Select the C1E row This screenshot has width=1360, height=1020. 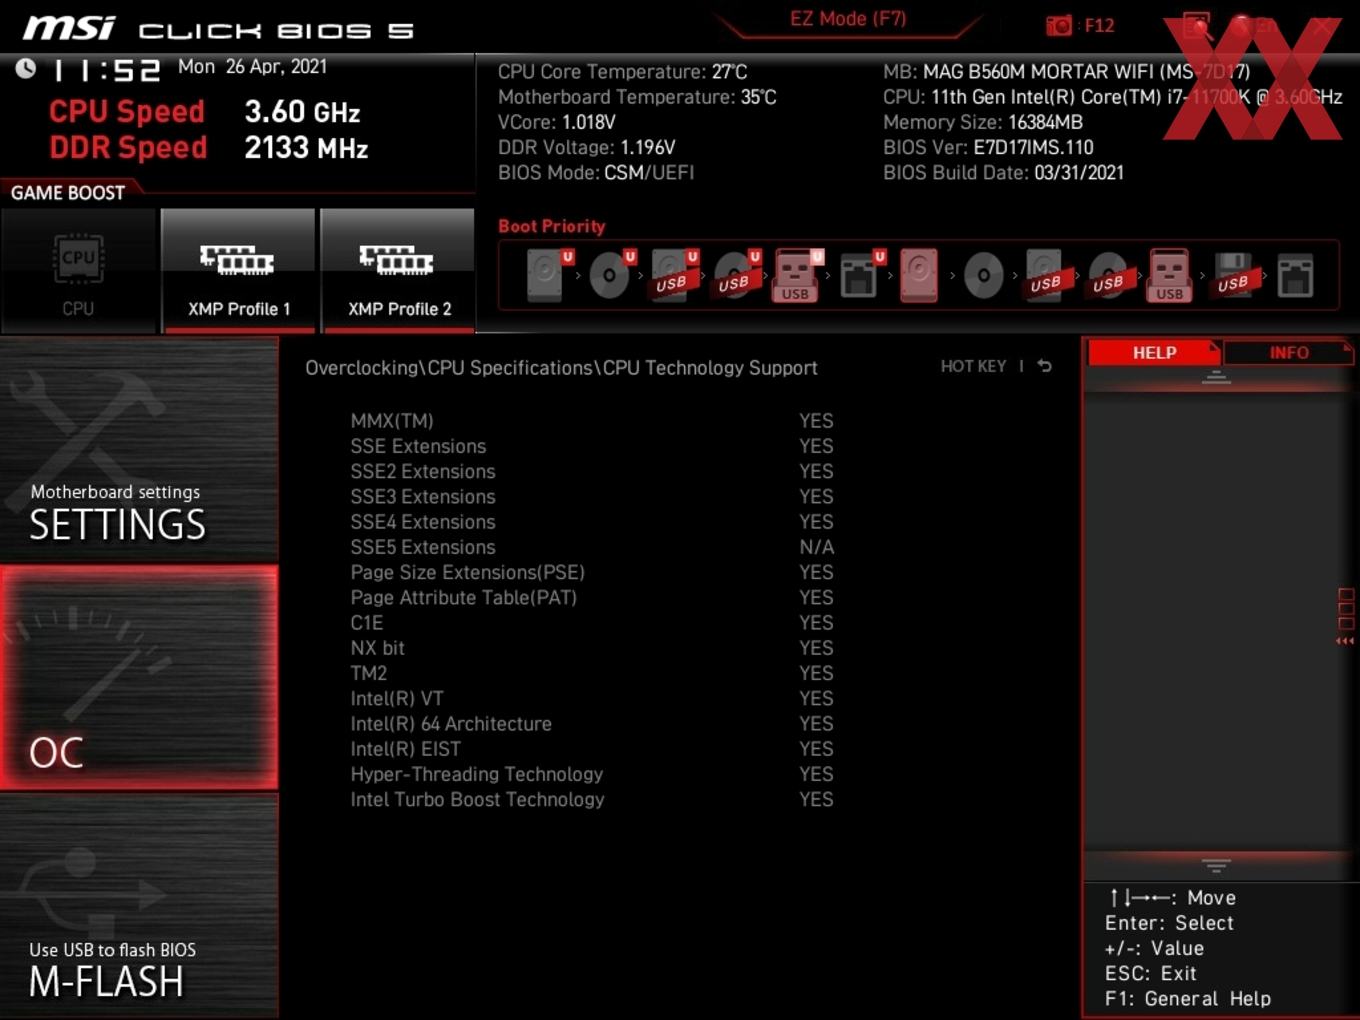tap(592, 623)
